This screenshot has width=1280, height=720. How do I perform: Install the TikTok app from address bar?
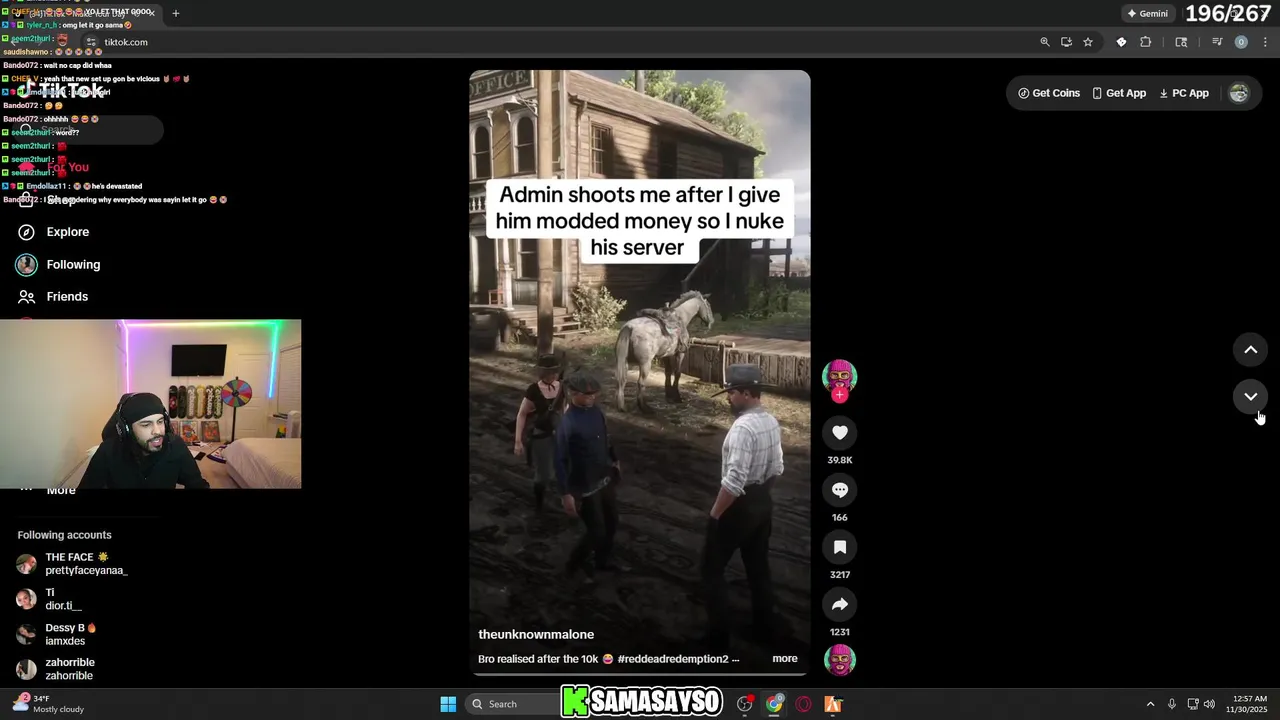(1066, 42)
